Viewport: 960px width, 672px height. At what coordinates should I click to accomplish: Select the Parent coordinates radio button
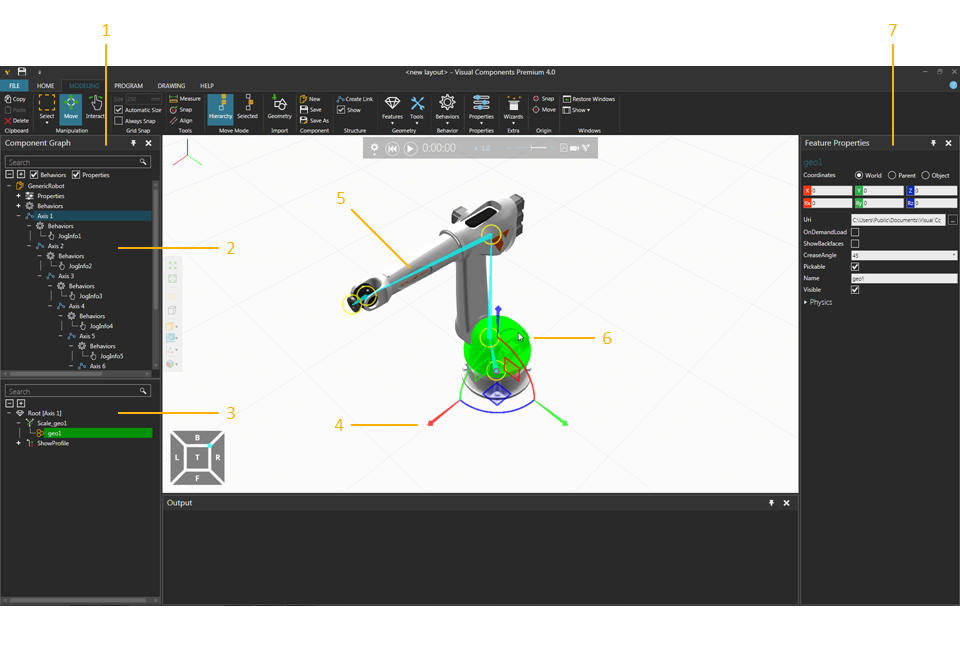[893, 175]
